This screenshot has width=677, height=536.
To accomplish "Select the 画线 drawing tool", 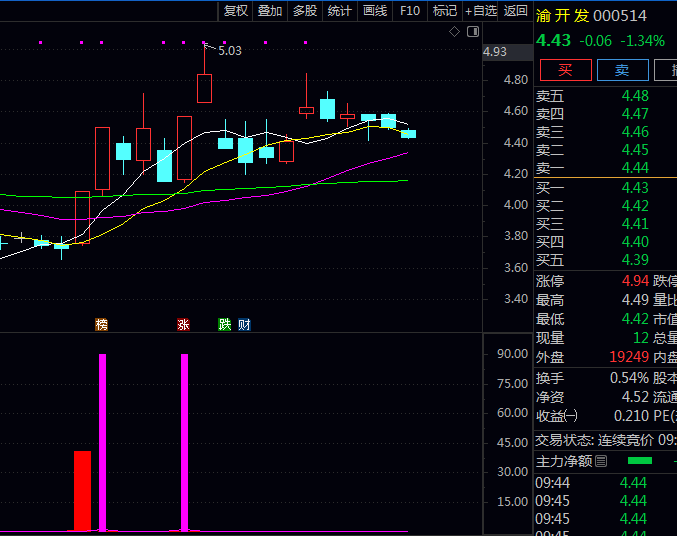I will tap(375, 11).
